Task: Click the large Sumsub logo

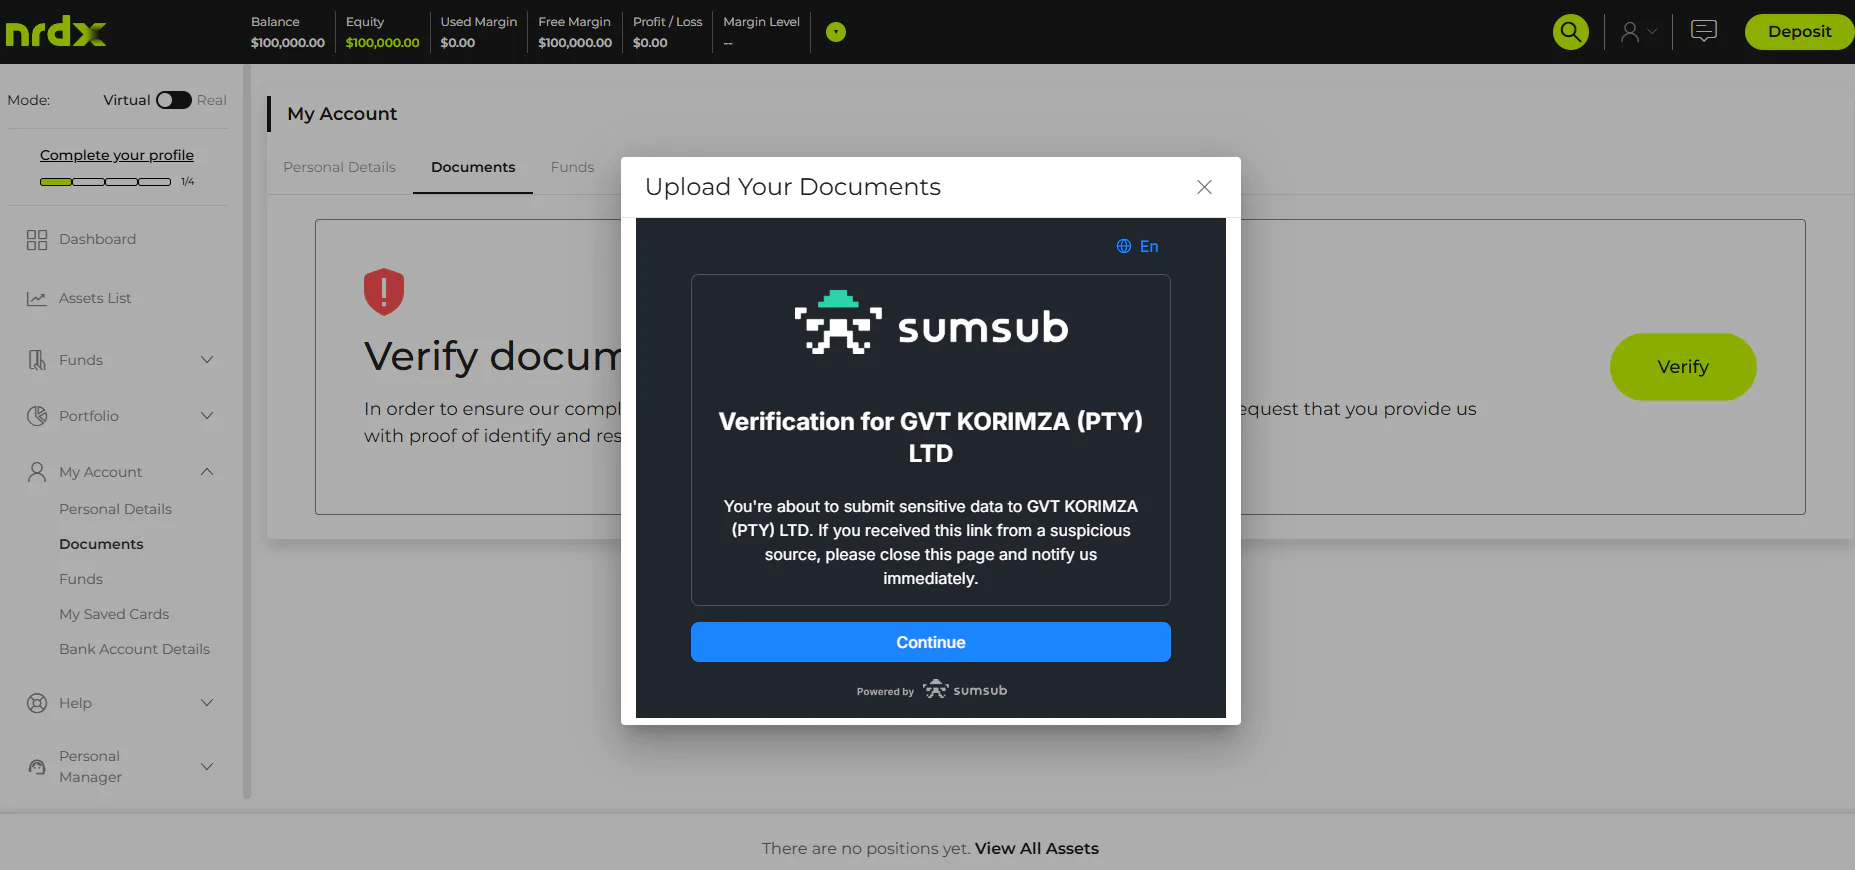Action: point(930,323)
